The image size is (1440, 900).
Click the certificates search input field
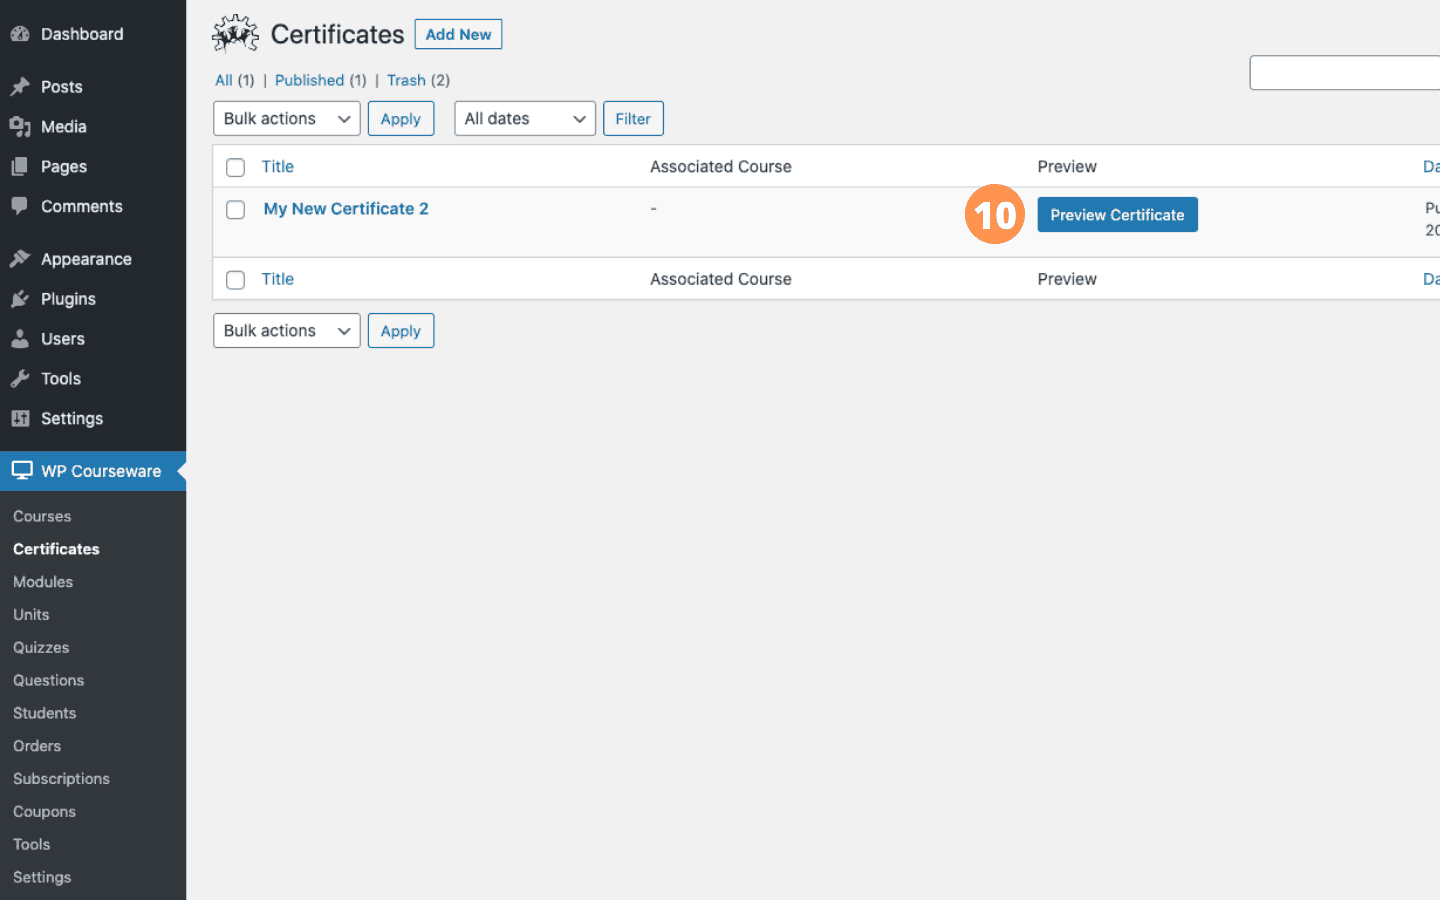tap(1344, 73)
